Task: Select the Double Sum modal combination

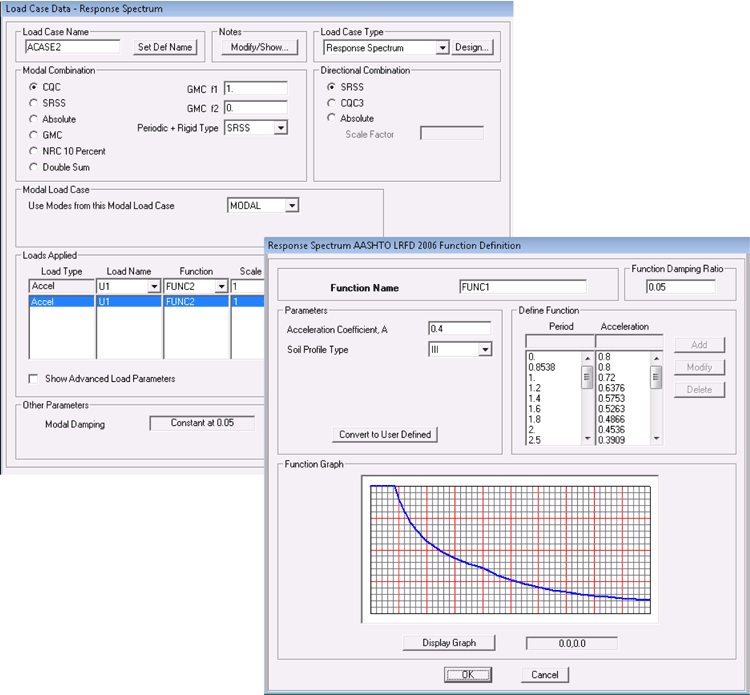Action: (x=37, y=167)
